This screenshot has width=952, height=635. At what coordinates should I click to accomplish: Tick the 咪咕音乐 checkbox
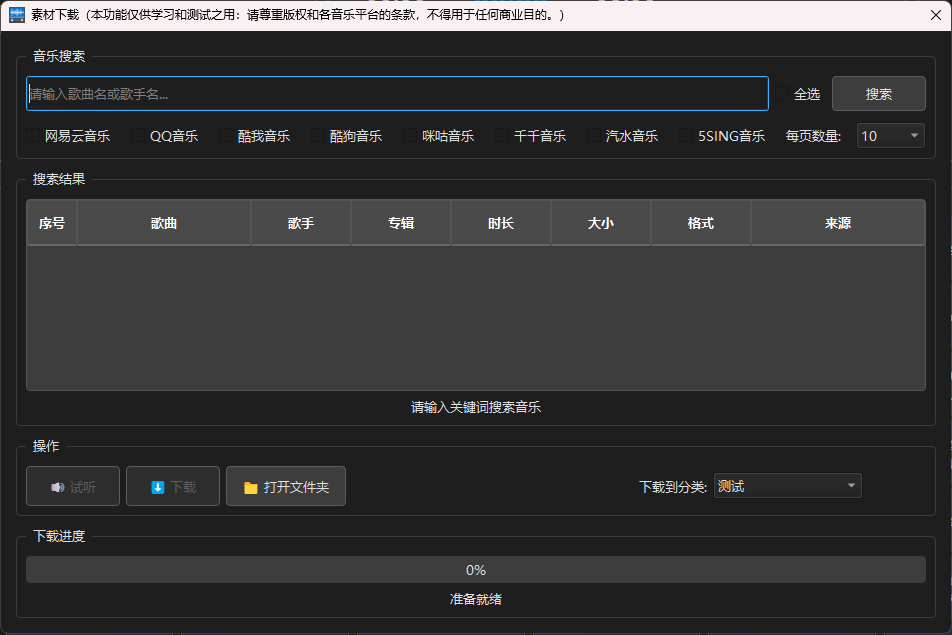pos(412,136)
